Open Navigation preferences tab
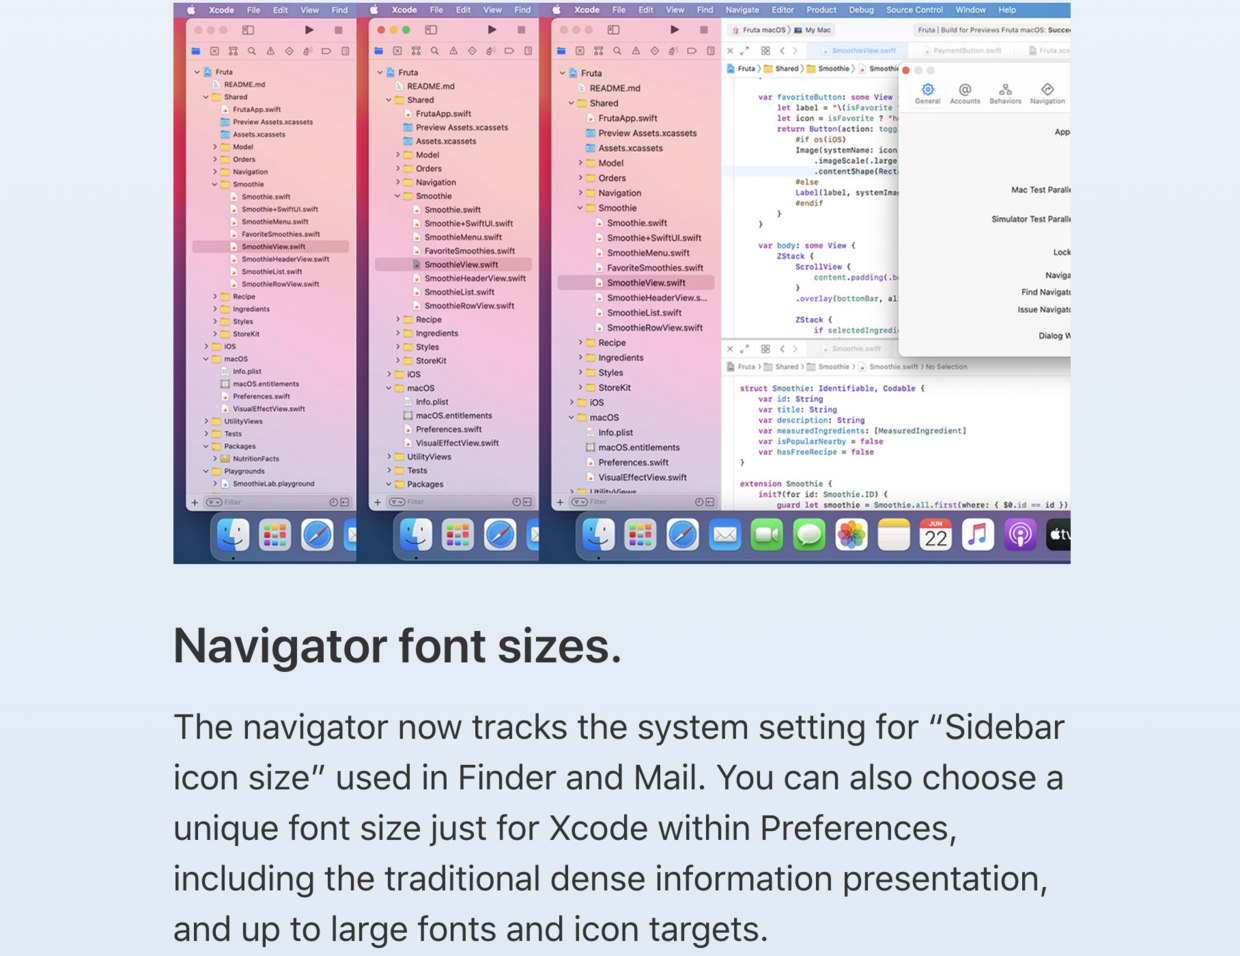Viewport: 1240px width, 956px height. click(x=1047, y=93)
